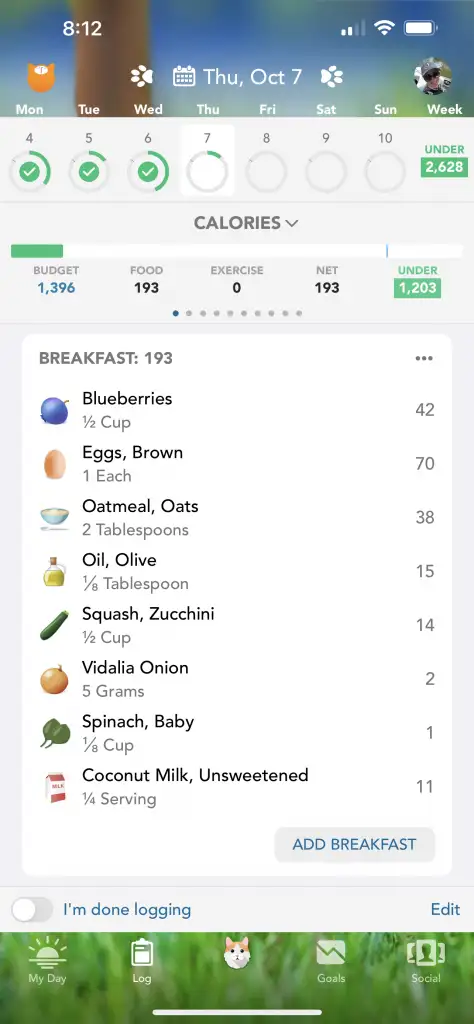Screen dimensions: 474x1024
Task: Toggle the I'm done logging switch
Action: [32, 909]
